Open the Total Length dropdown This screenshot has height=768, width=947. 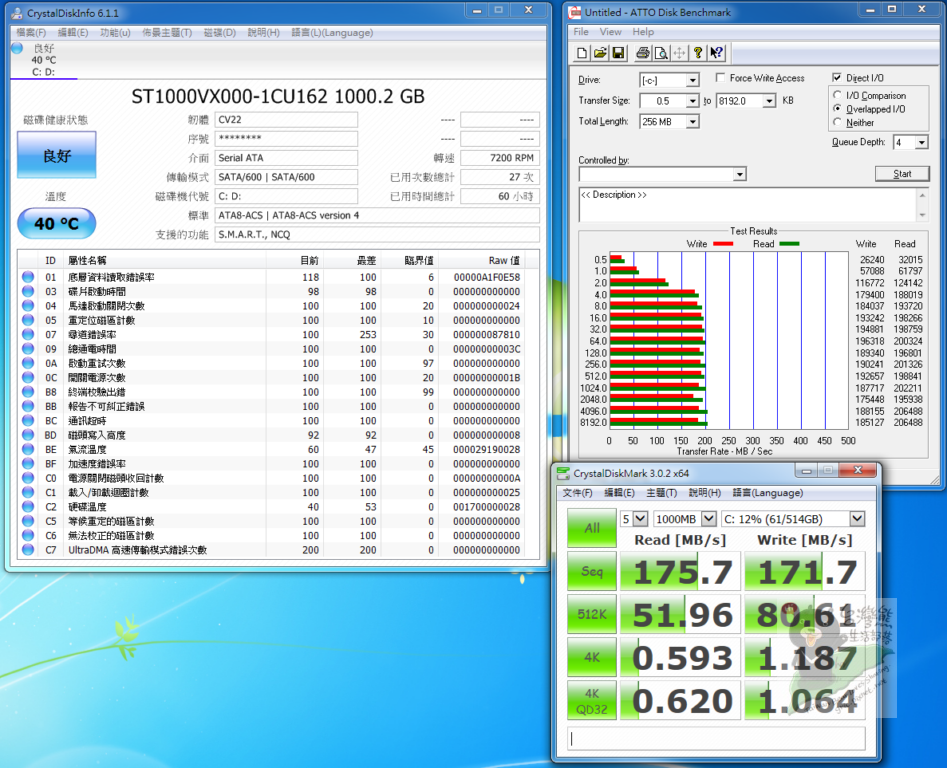[692, 122]
